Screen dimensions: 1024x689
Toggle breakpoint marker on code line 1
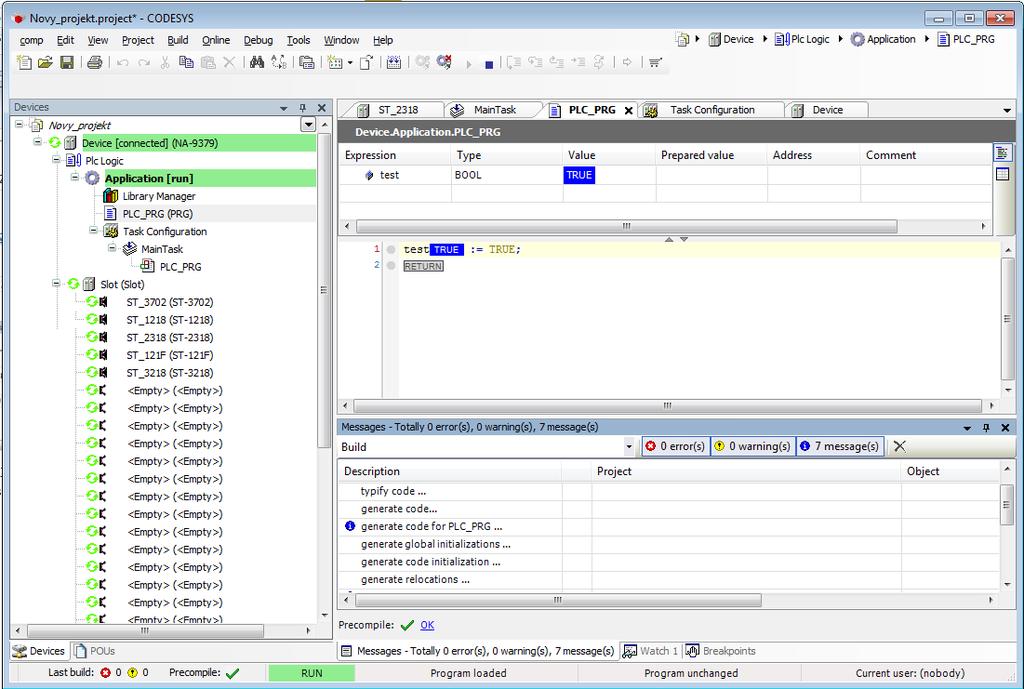tap(391, 249)
